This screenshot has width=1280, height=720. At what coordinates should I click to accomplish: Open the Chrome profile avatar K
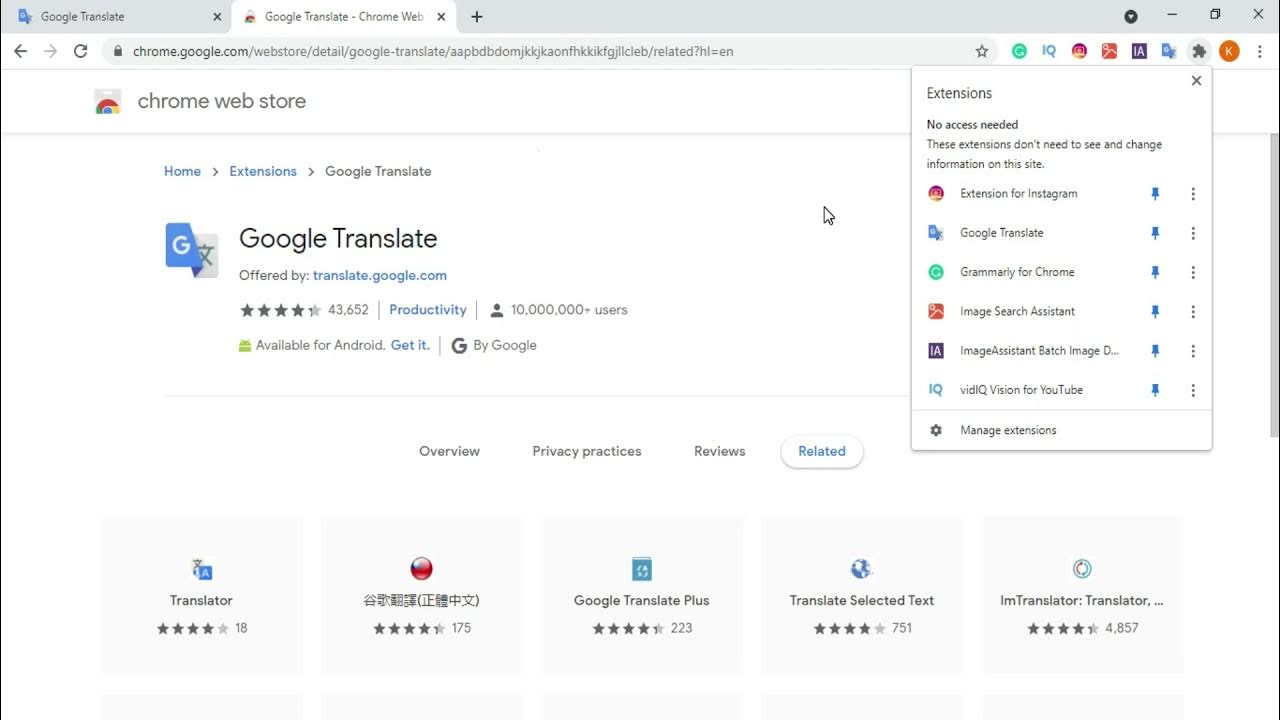tap(1229, 51)
